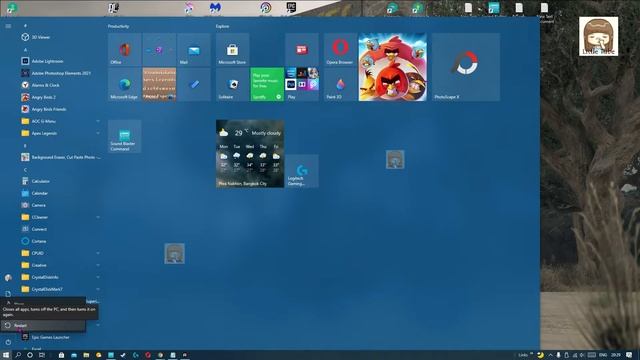
Task: Open Task View on taskbar
Action: (42, 355)
